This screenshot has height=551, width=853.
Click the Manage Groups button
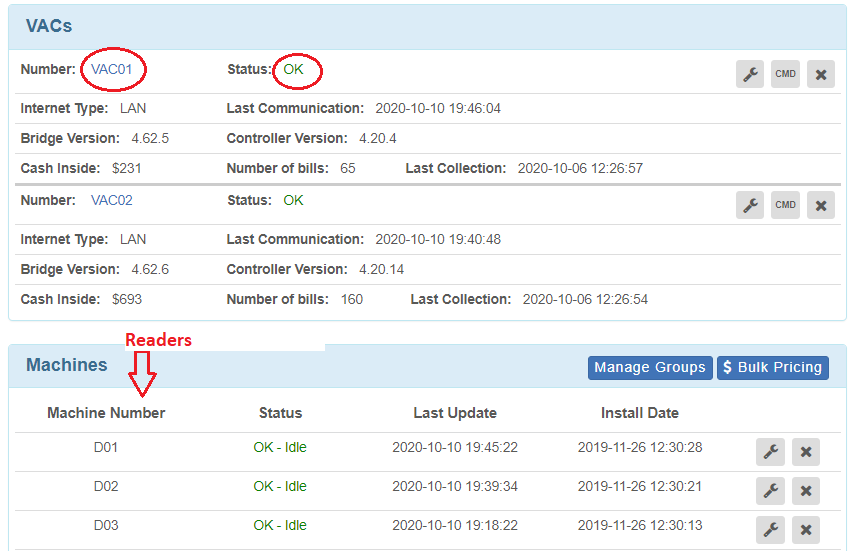pyautogui.click(x=650, y=368)
